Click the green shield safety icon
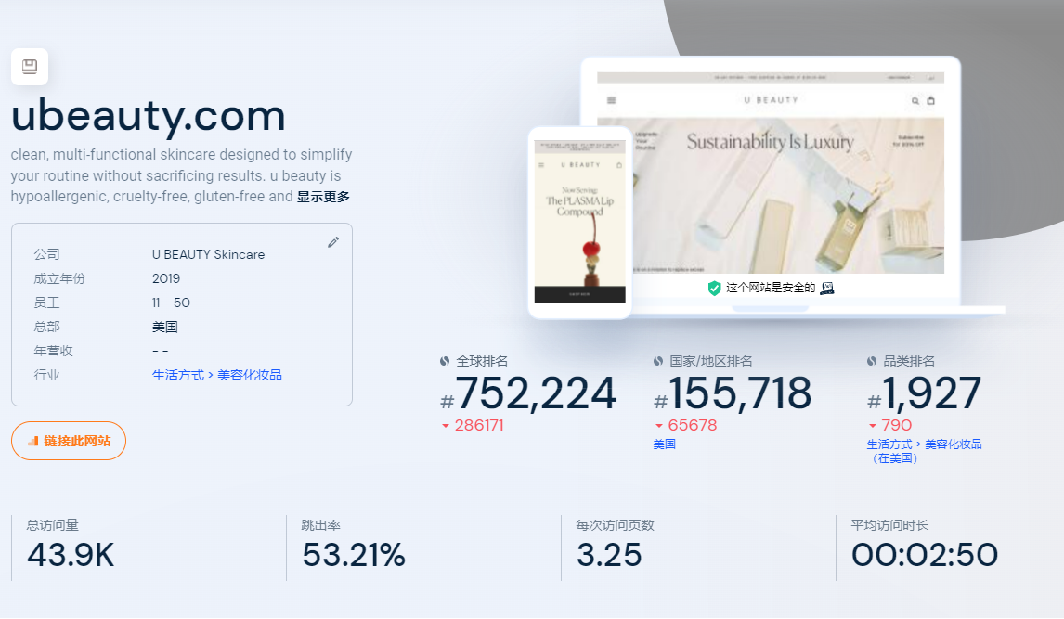The height and width of the screenshot is (619, 1064). [x=714, y=288]
